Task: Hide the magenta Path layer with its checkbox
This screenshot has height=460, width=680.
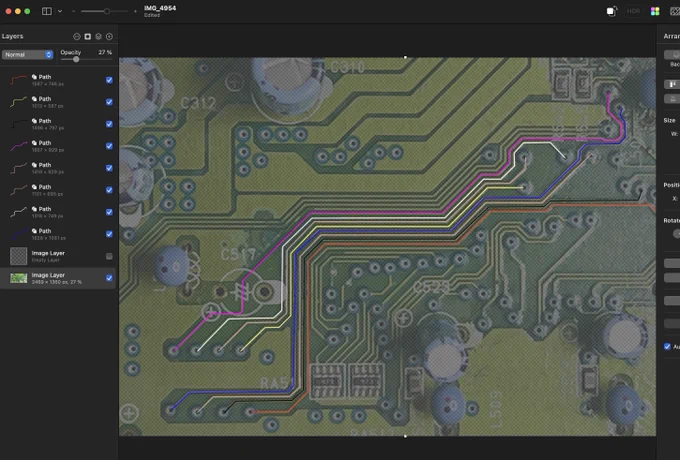Action: [x=109, y=146]
